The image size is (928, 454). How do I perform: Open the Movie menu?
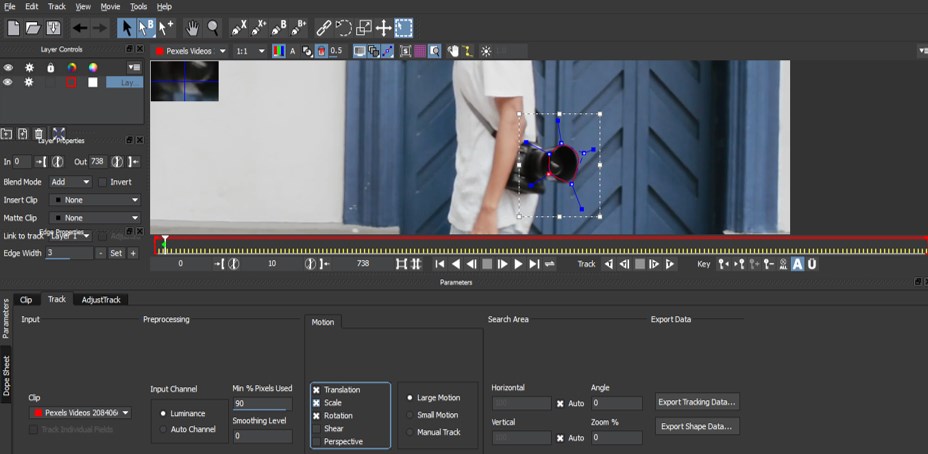[110, 7]
